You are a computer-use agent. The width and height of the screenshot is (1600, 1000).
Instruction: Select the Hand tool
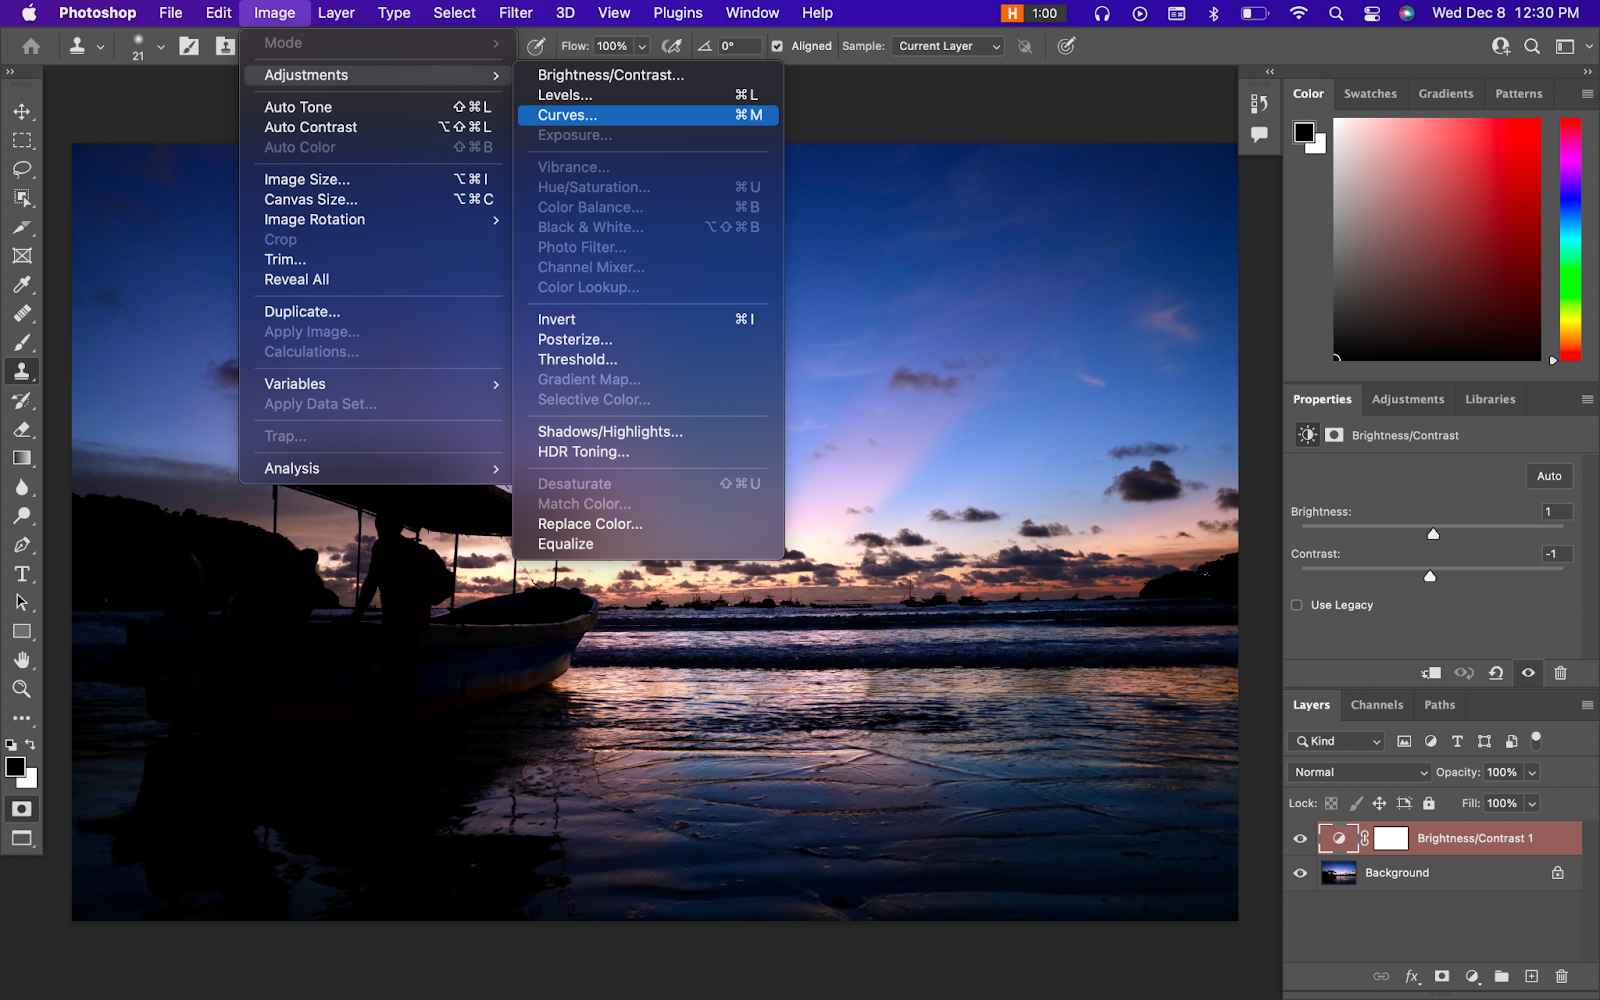(x=22, y=661)
